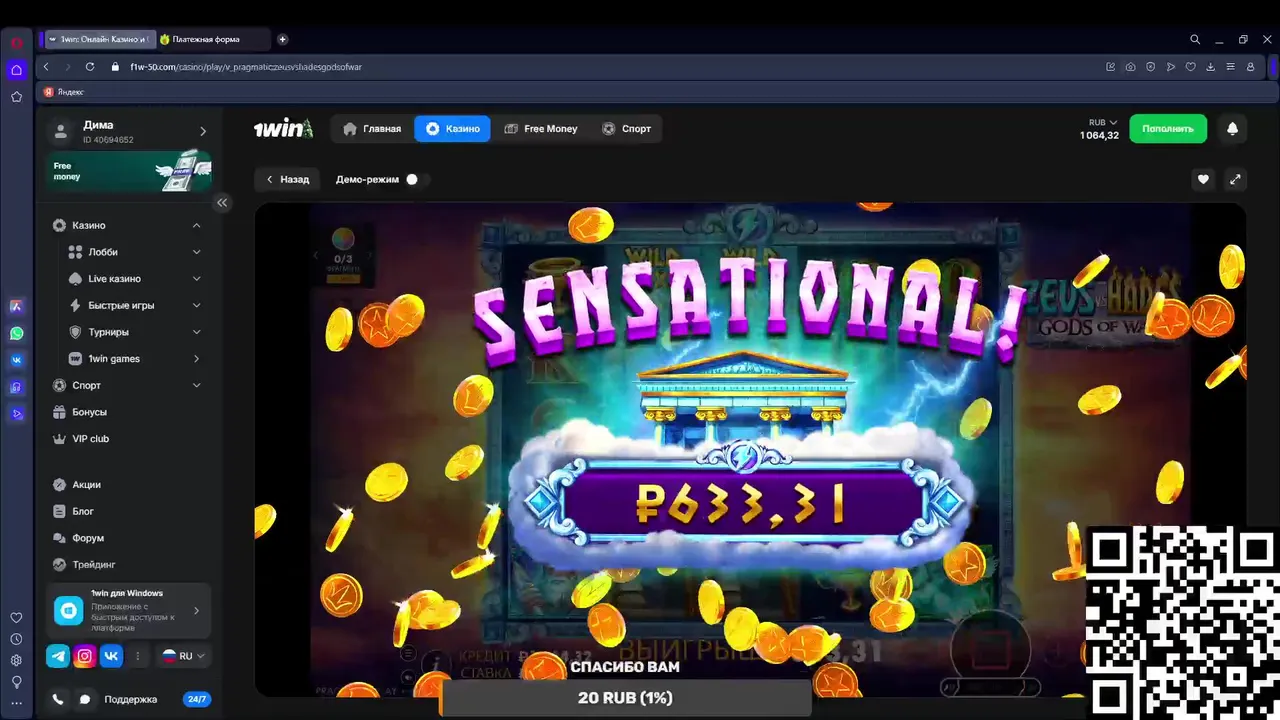Open the Главная navigation tab
The width and height of the screenshot is (1280, 720).
pos(372,129)
